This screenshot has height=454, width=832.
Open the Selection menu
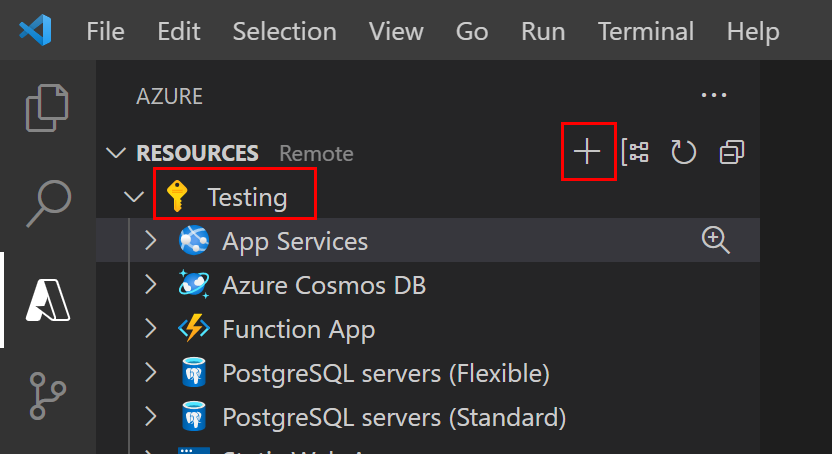pyautogui.click(x=284, y=31)
